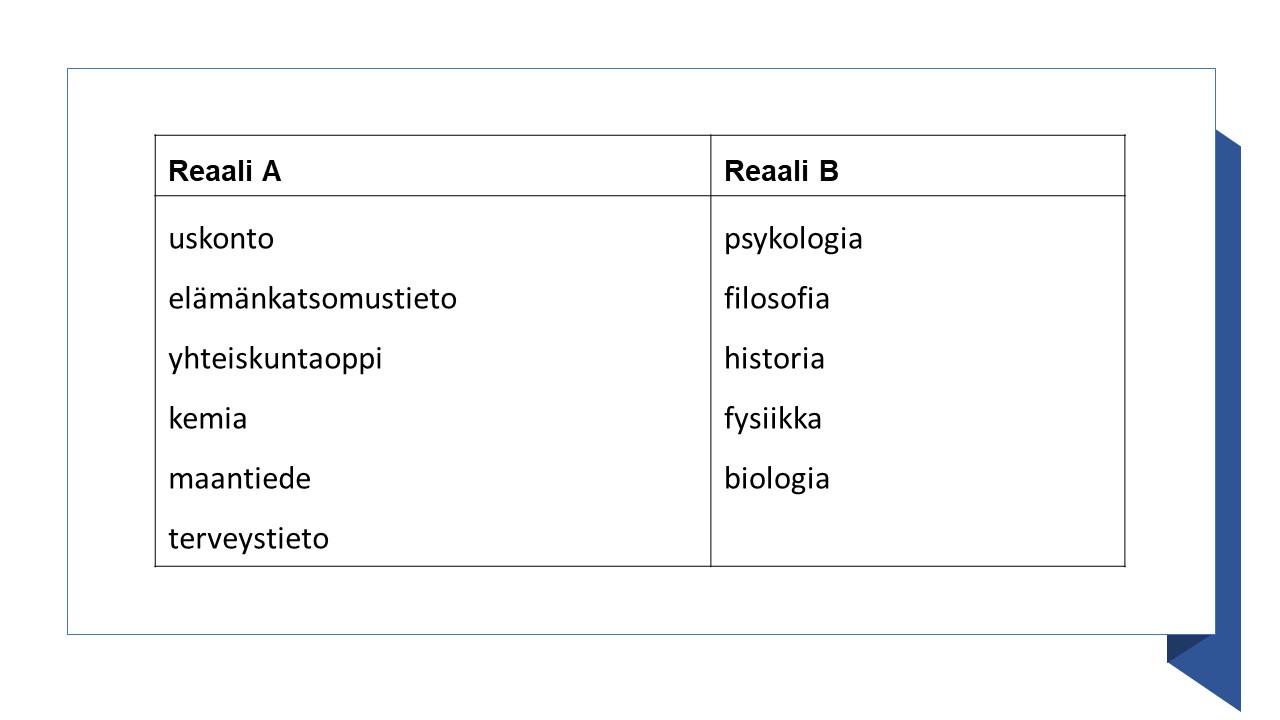
Task: Click "psykologia" in the Reaali B column
Action: pos(793,239)
